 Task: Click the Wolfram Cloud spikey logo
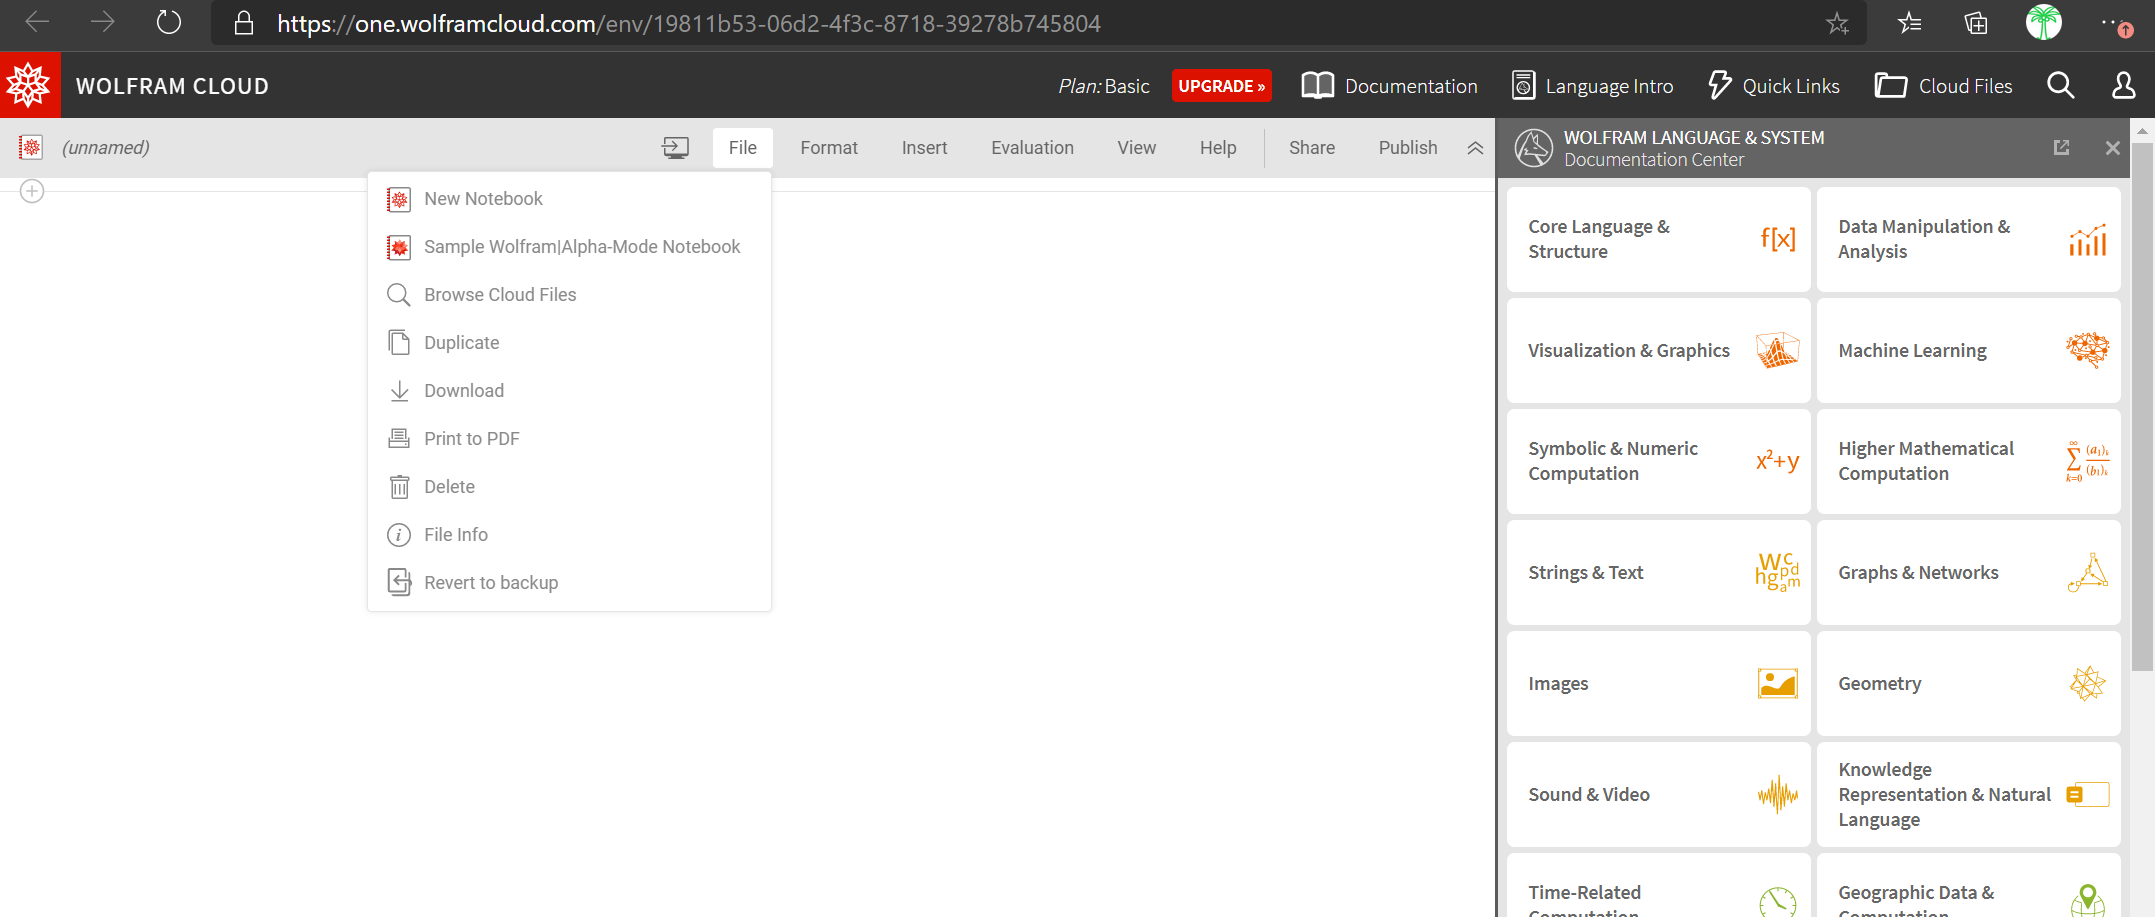[x=30, y=85]
